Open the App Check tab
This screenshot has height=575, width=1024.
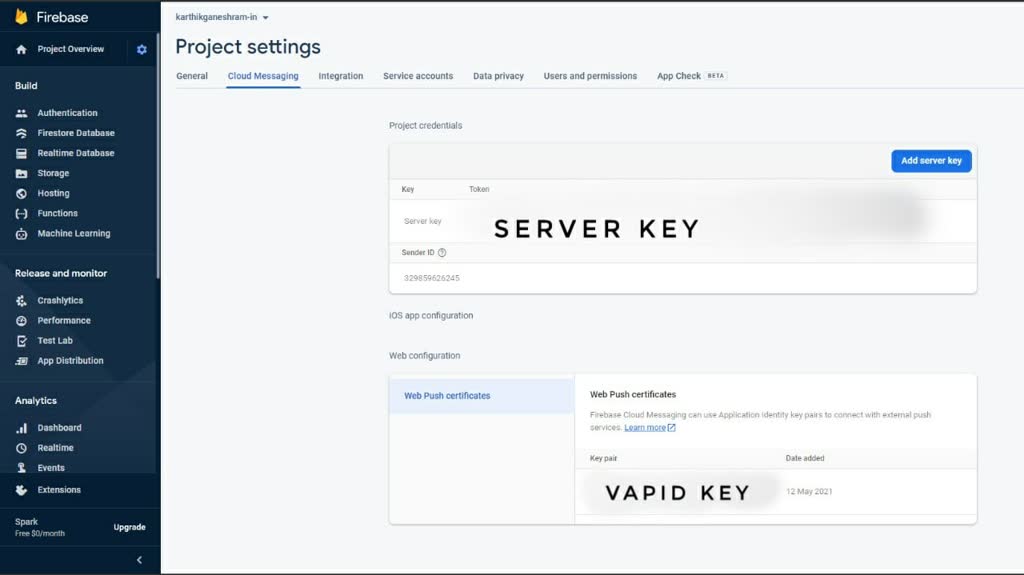tap(692, 76)
